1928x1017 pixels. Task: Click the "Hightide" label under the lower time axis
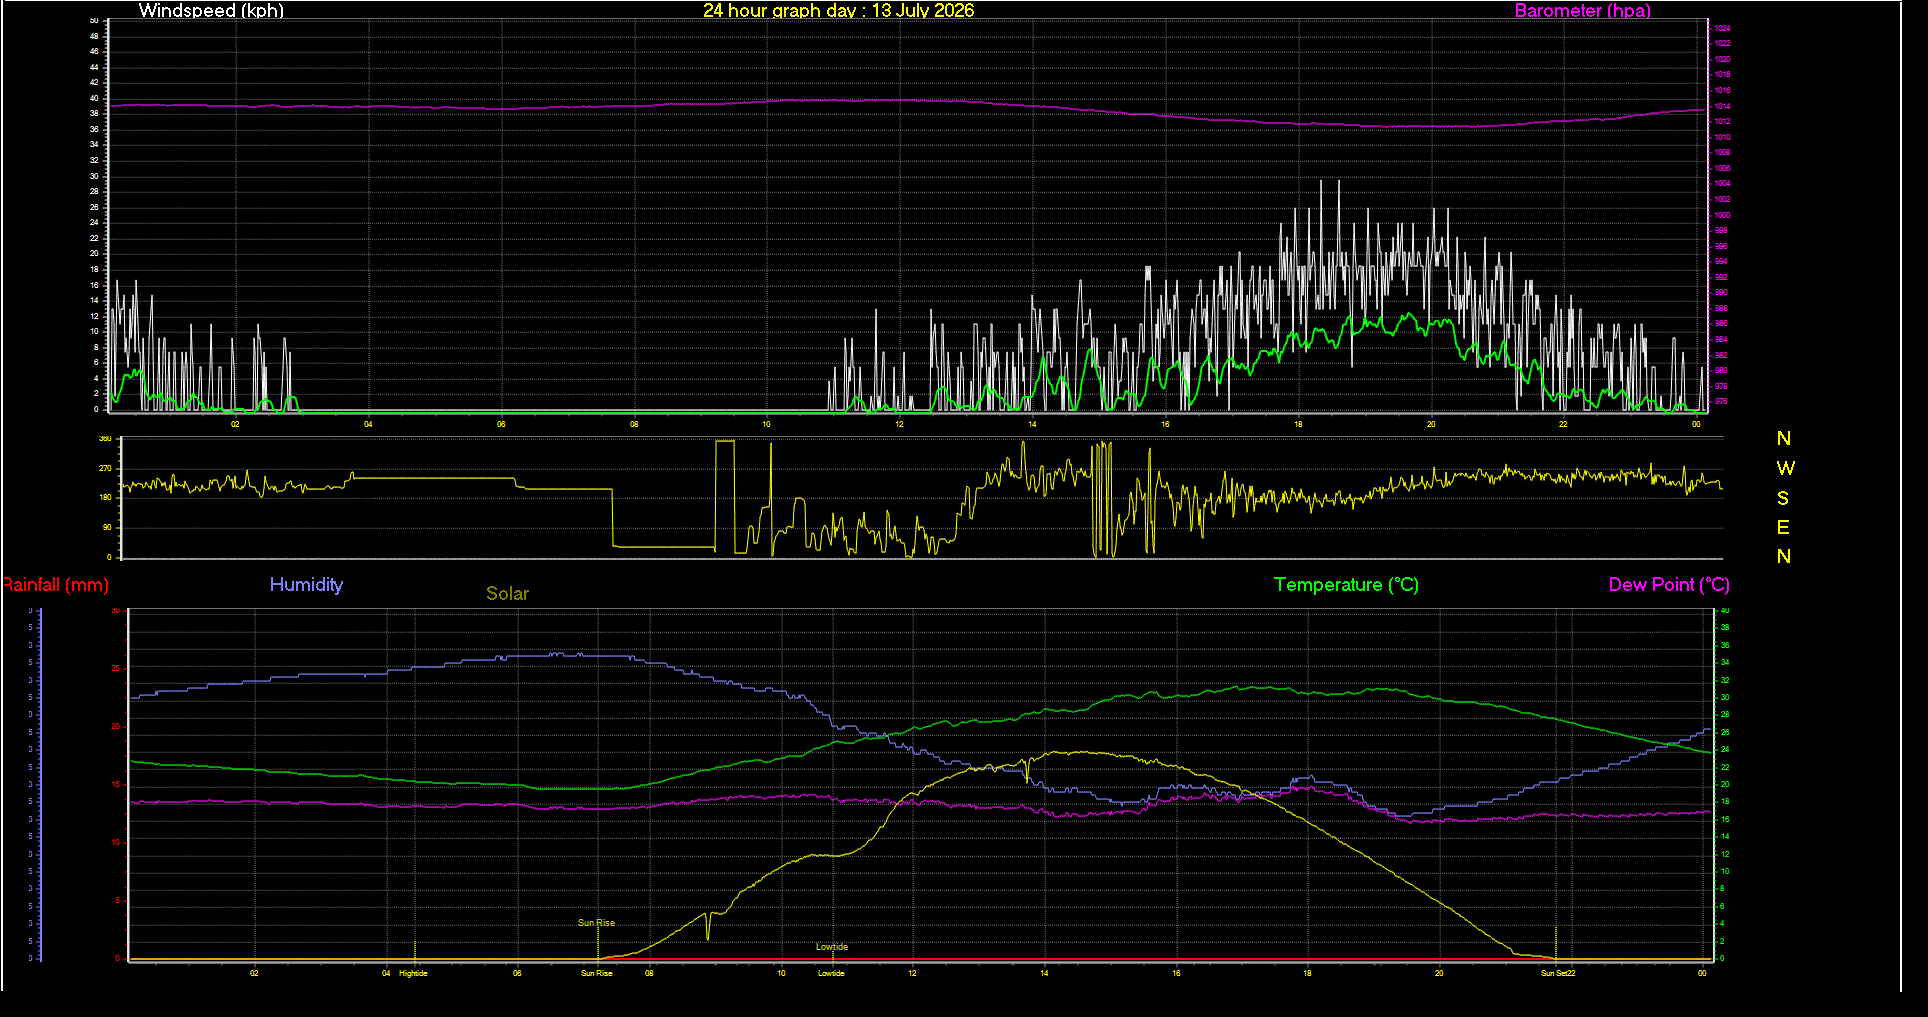[413, 973]
